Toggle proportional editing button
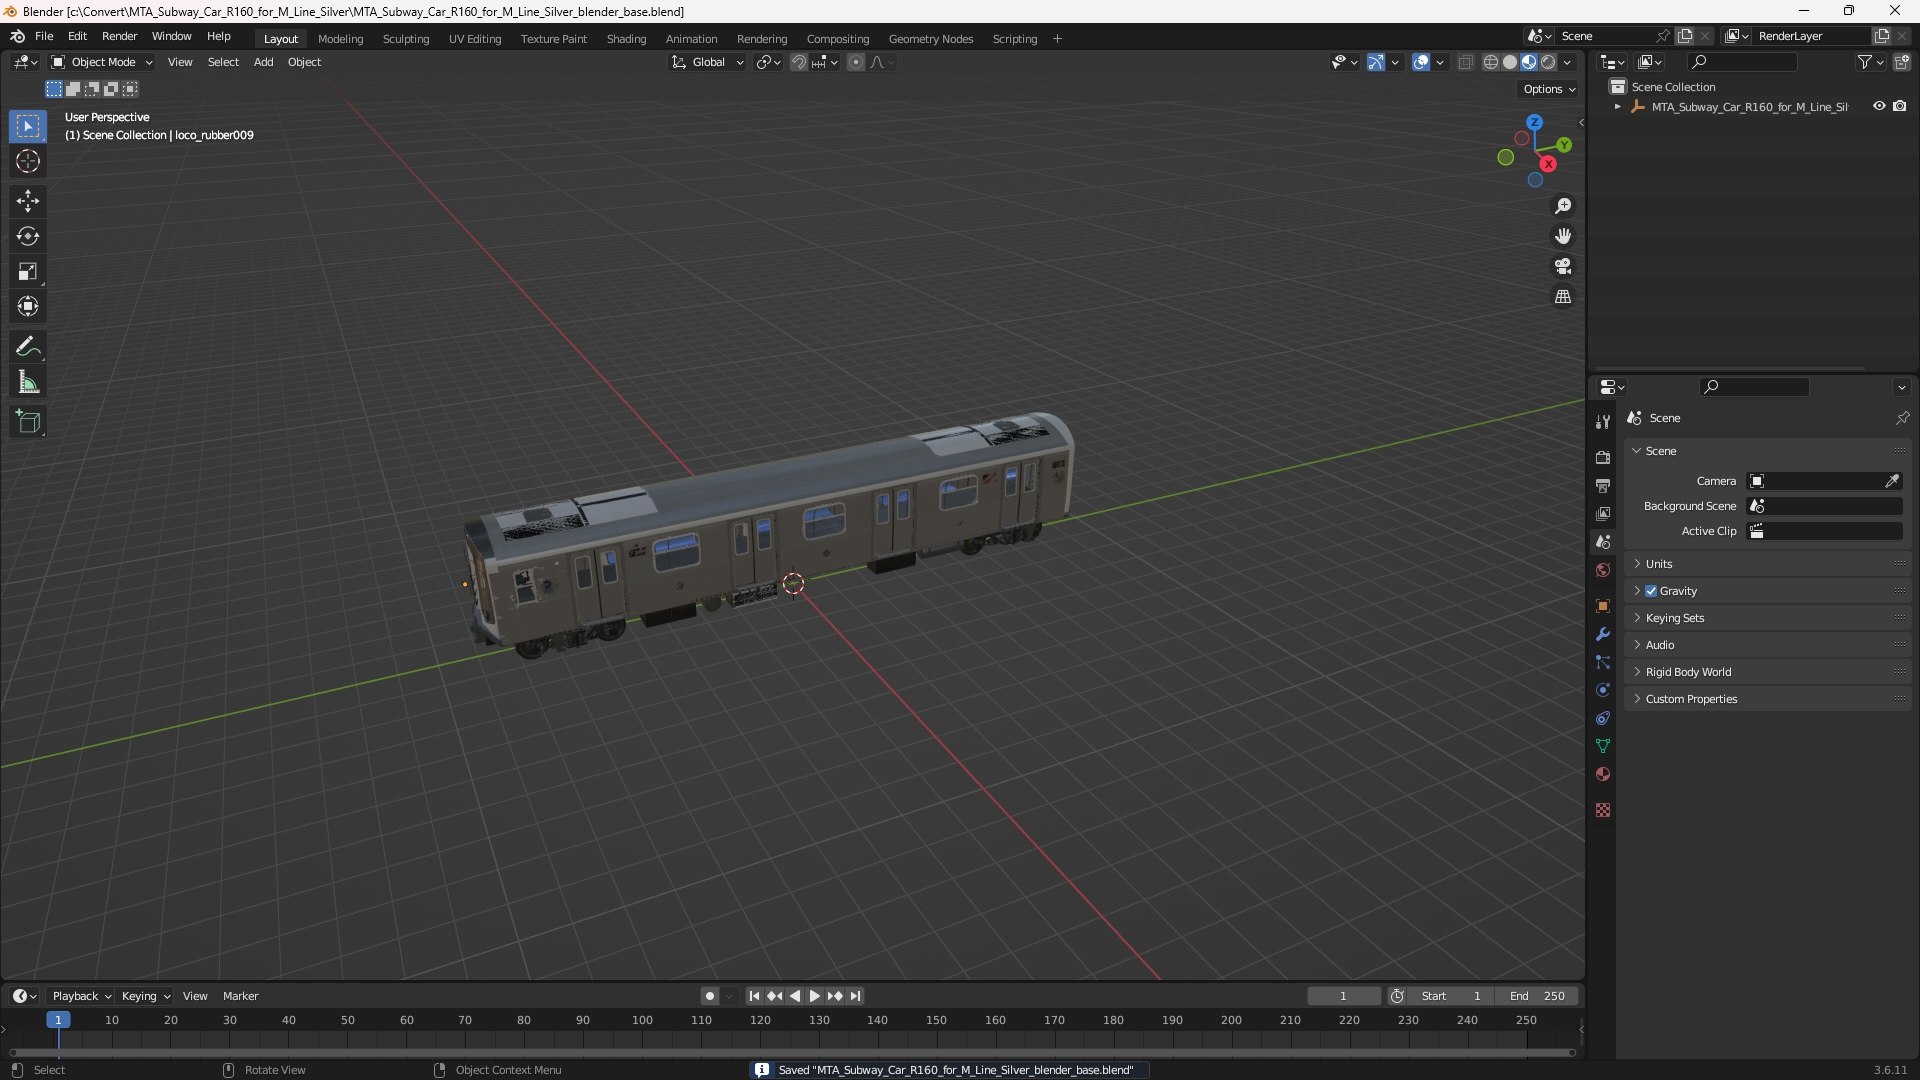Viewport: 1920px width, 1080px height. pos(856,62)
